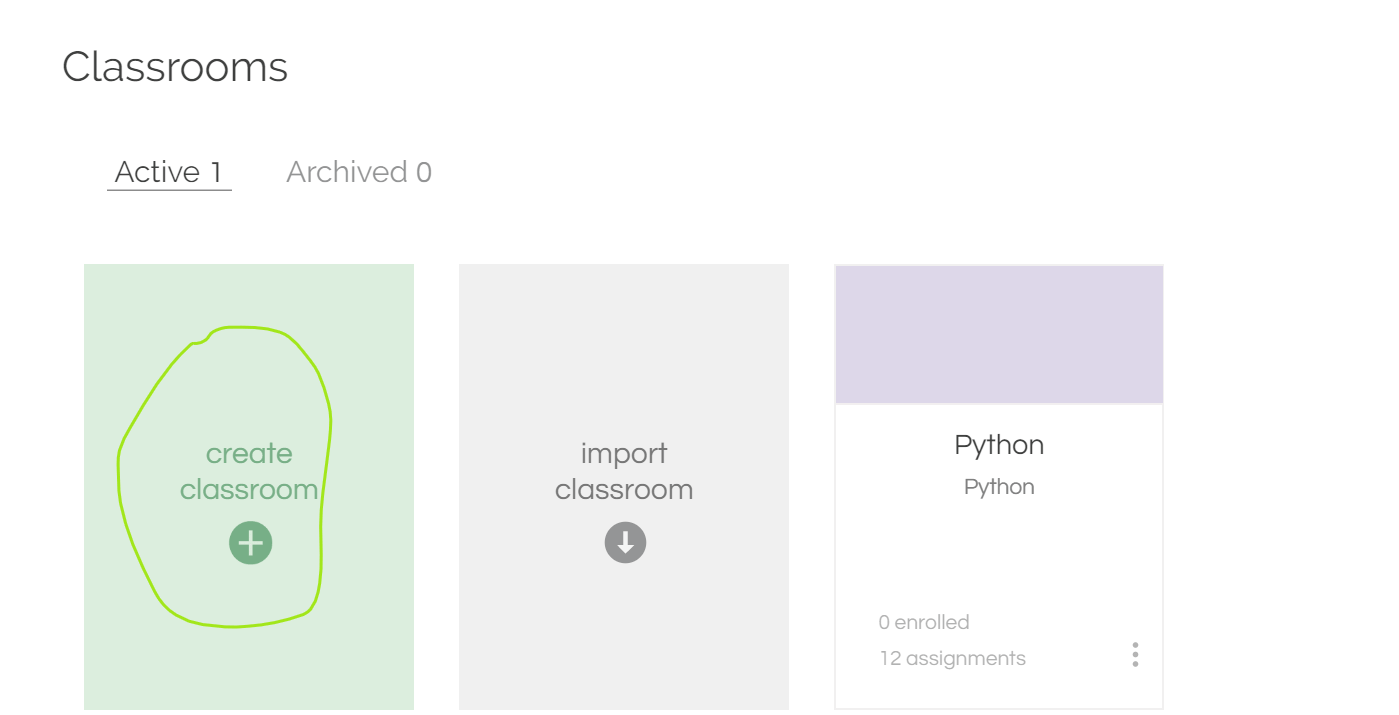Image resolution: width=1399 pixels, height=715 pixels.
Task: Click the Classrooms page heading
Action: (175, 67)
